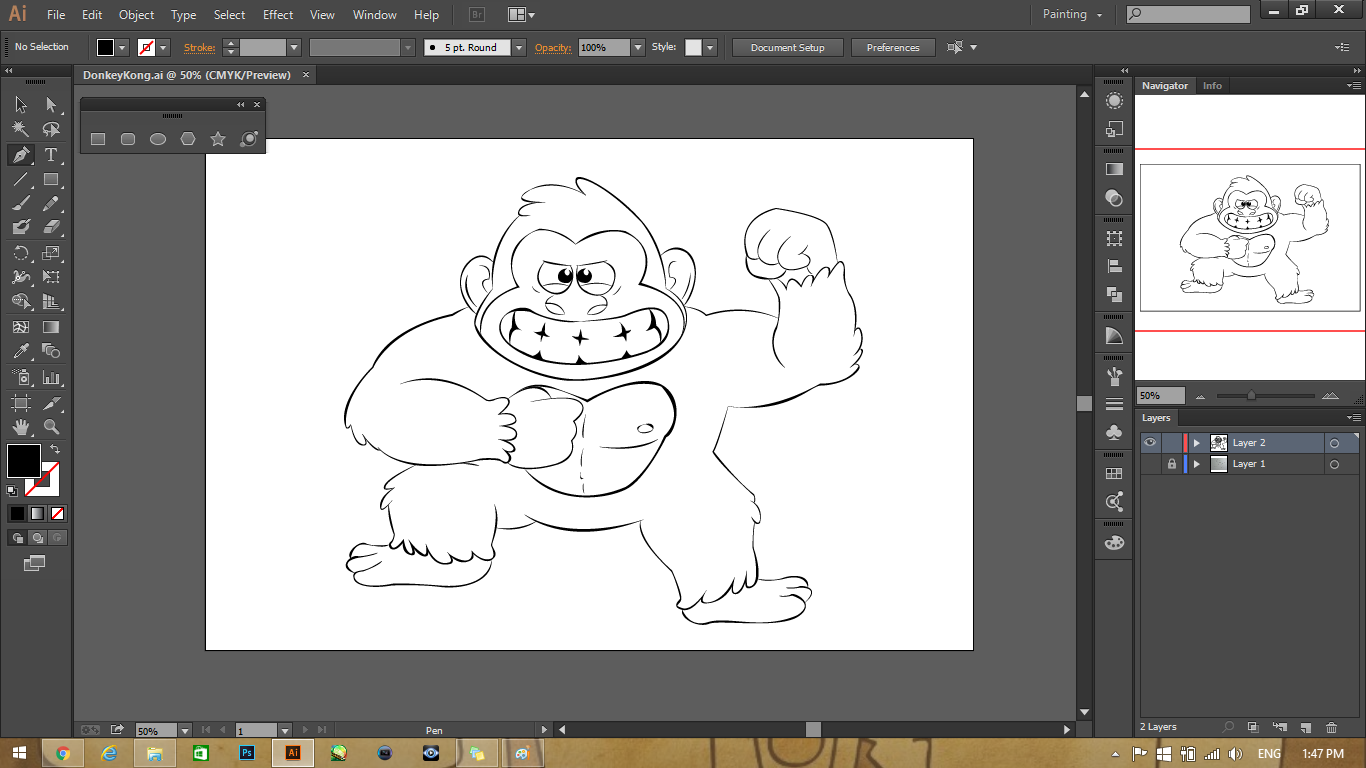The width and height of the screenshot is (1366, 768).
Task: Choose the Star shape in floating panel
Action: (x=218, y=139)
